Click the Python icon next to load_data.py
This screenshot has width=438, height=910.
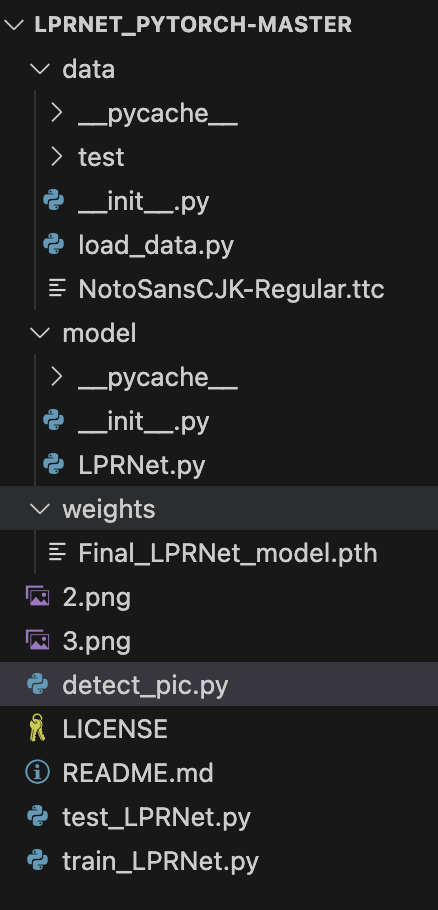[54, 245]
